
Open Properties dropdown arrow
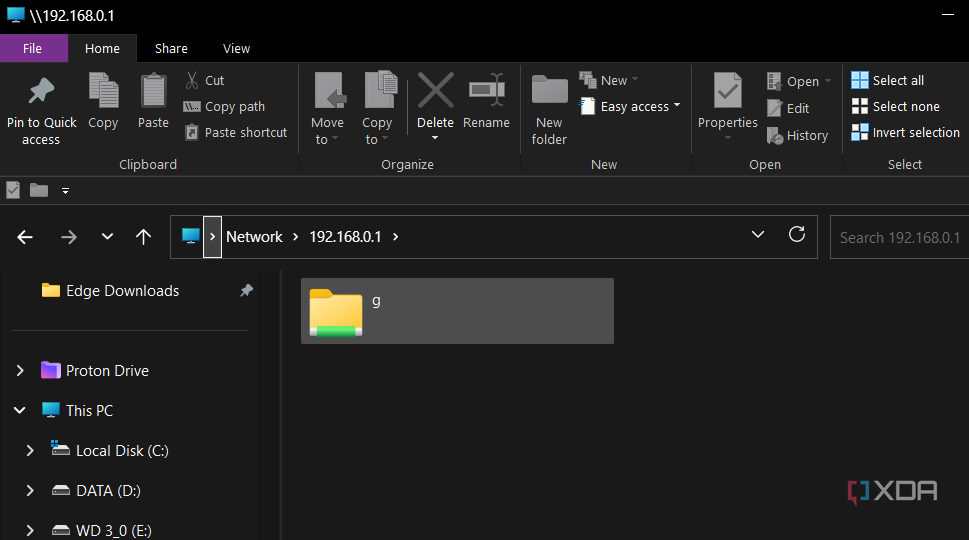(727, 138)
